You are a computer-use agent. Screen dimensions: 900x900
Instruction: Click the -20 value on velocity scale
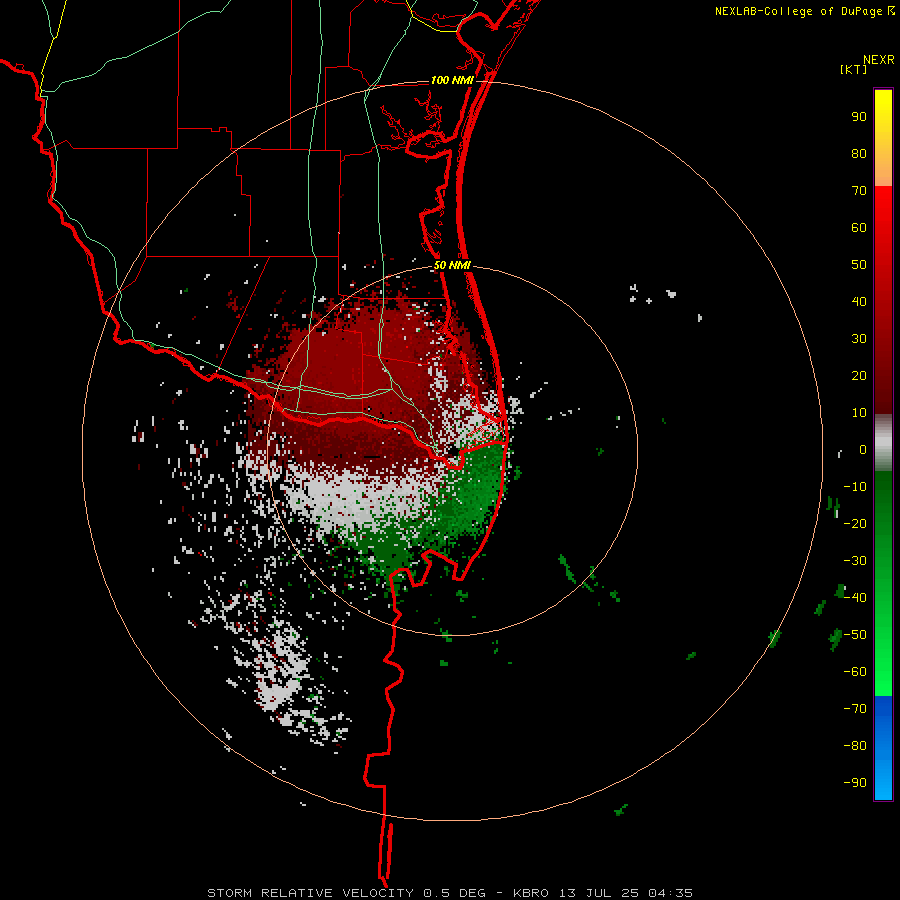click(x=855, y=524)
